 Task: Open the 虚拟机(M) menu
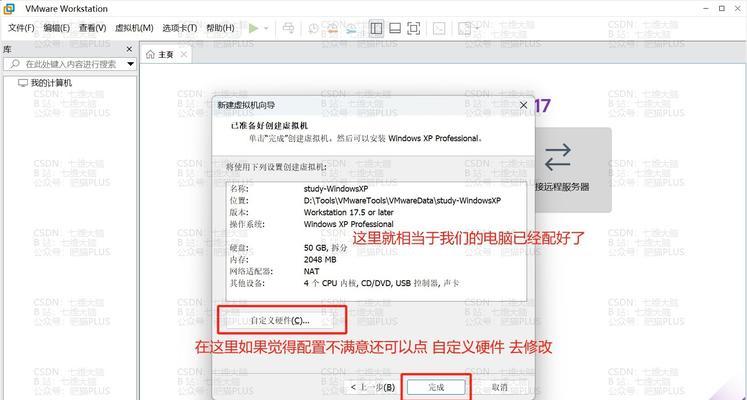pos(134,28)
